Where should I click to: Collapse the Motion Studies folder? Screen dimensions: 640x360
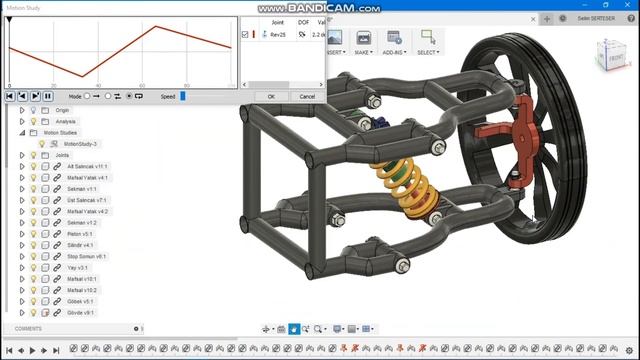click(x=22, y=133)
